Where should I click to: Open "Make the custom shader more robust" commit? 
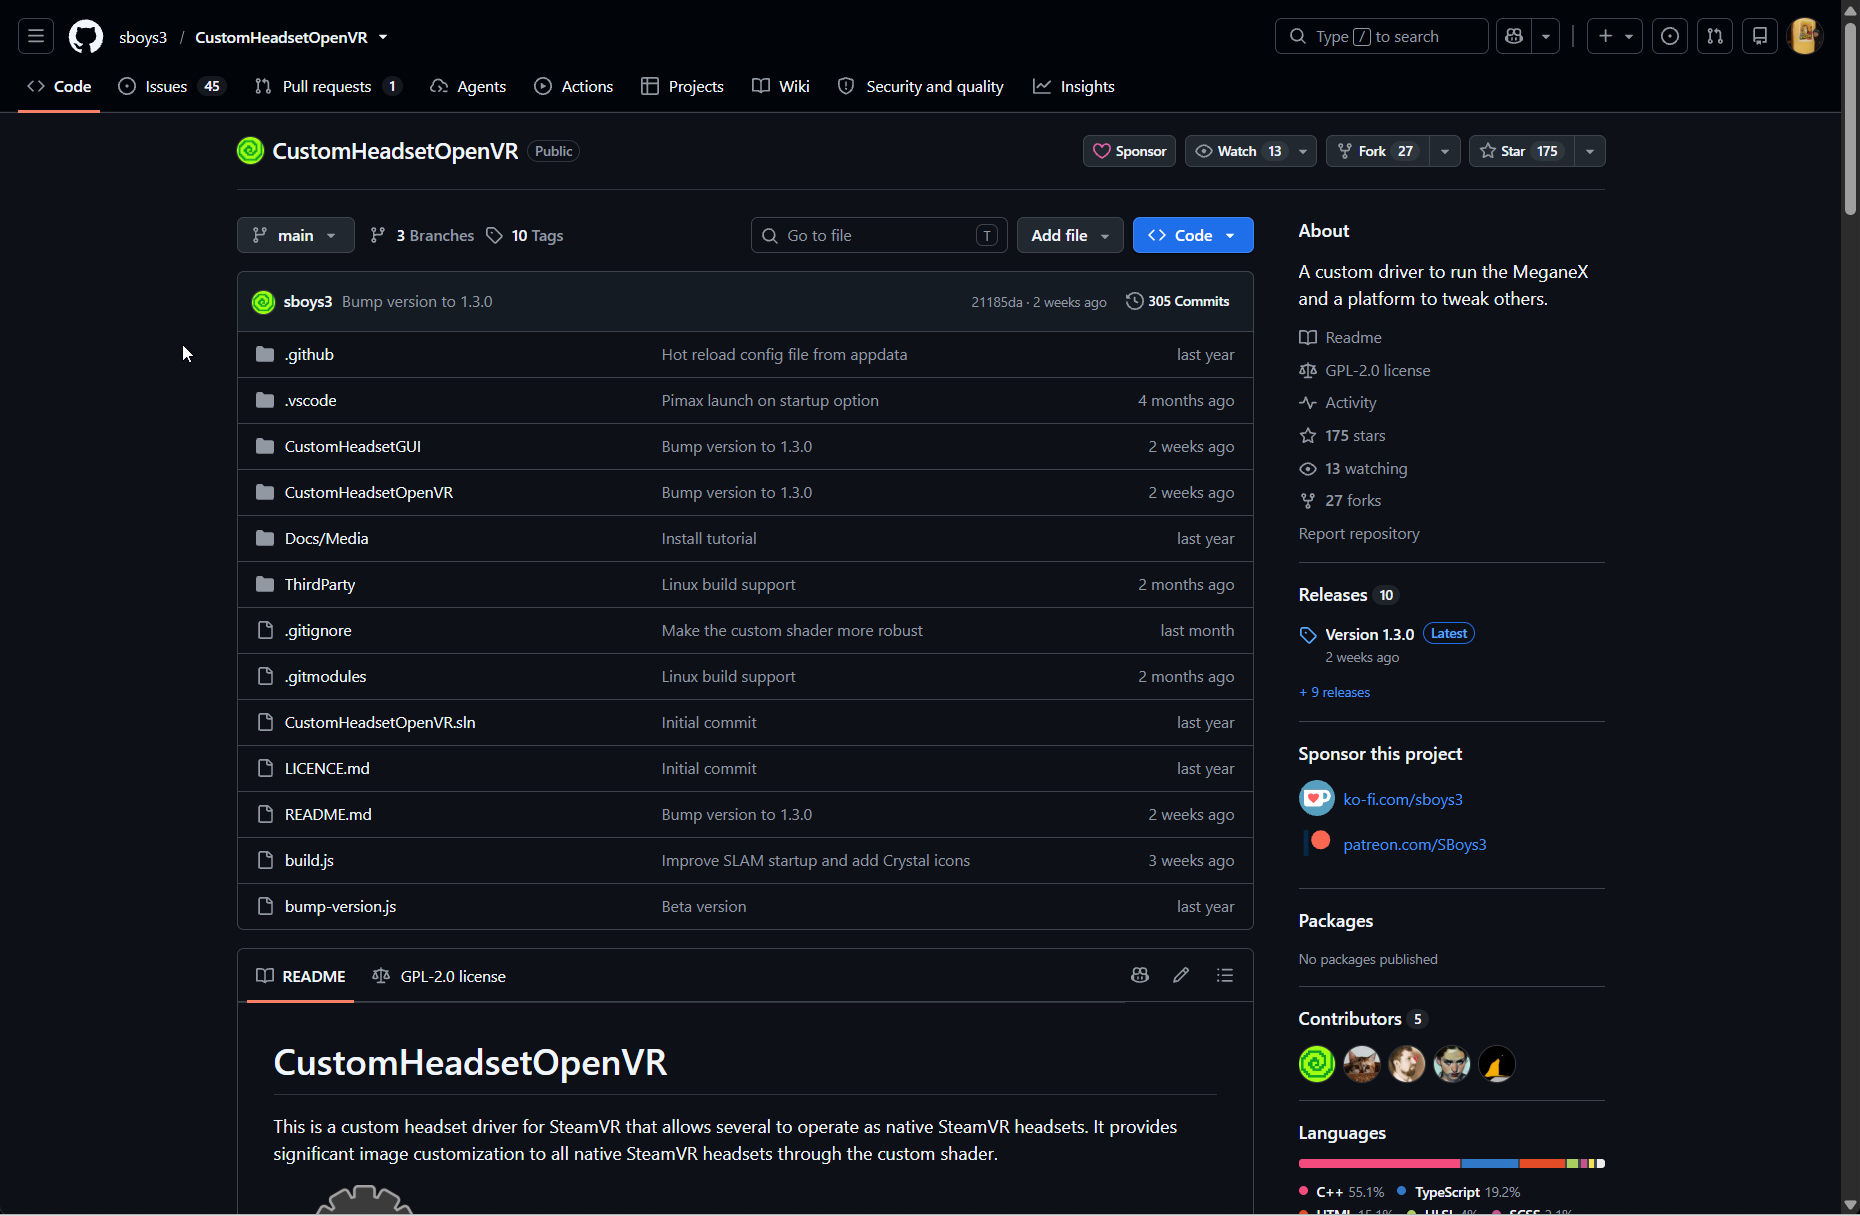pyautogui.click(x=792, y=631)
